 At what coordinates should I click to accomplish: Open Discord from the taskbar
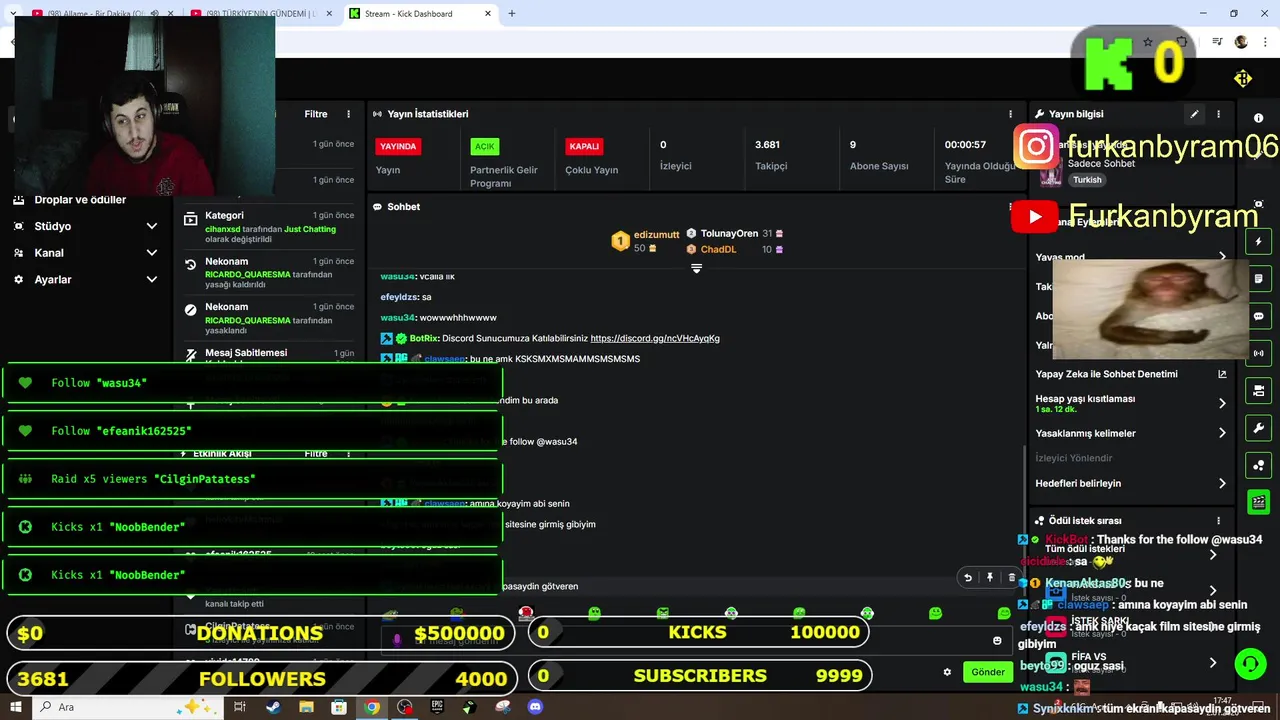(x=535, y=707)
